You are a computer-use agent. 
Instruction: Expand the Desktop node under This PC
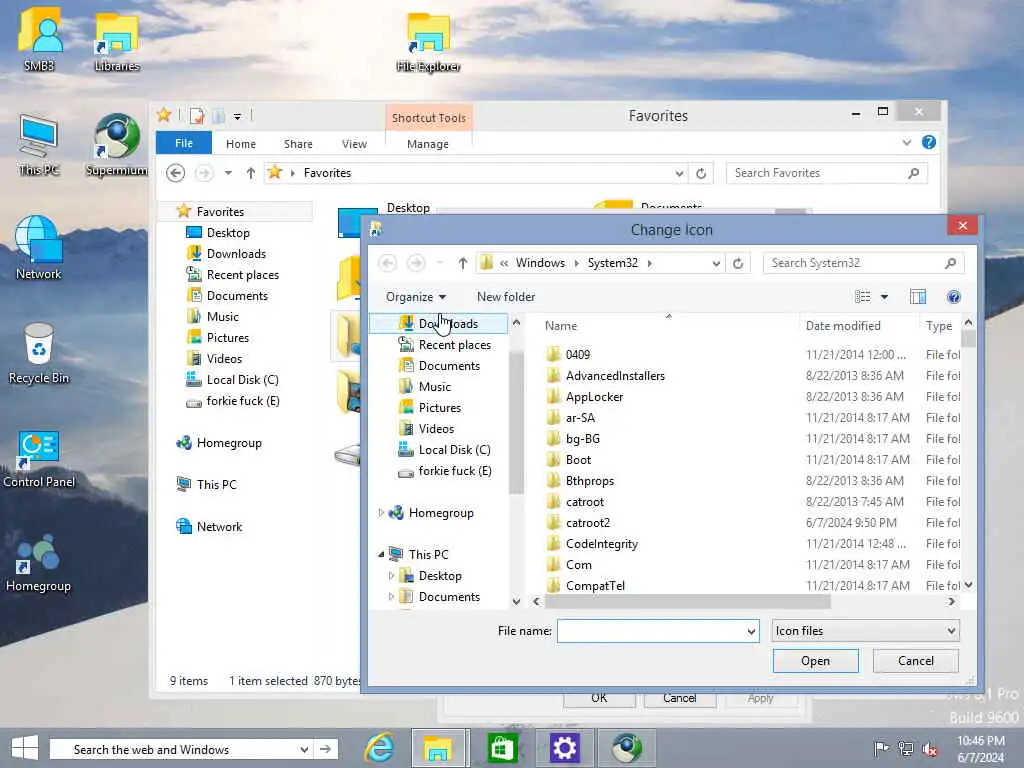coord(391,576)
